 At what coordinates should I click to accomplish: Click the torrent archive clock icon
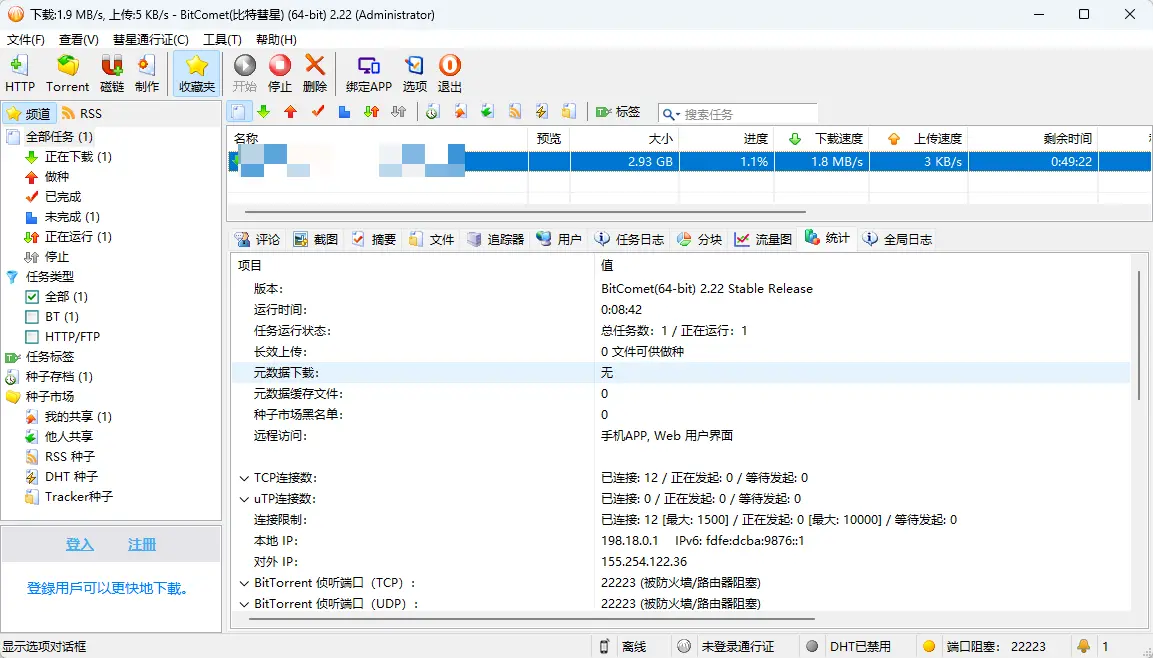pos(433,112)
